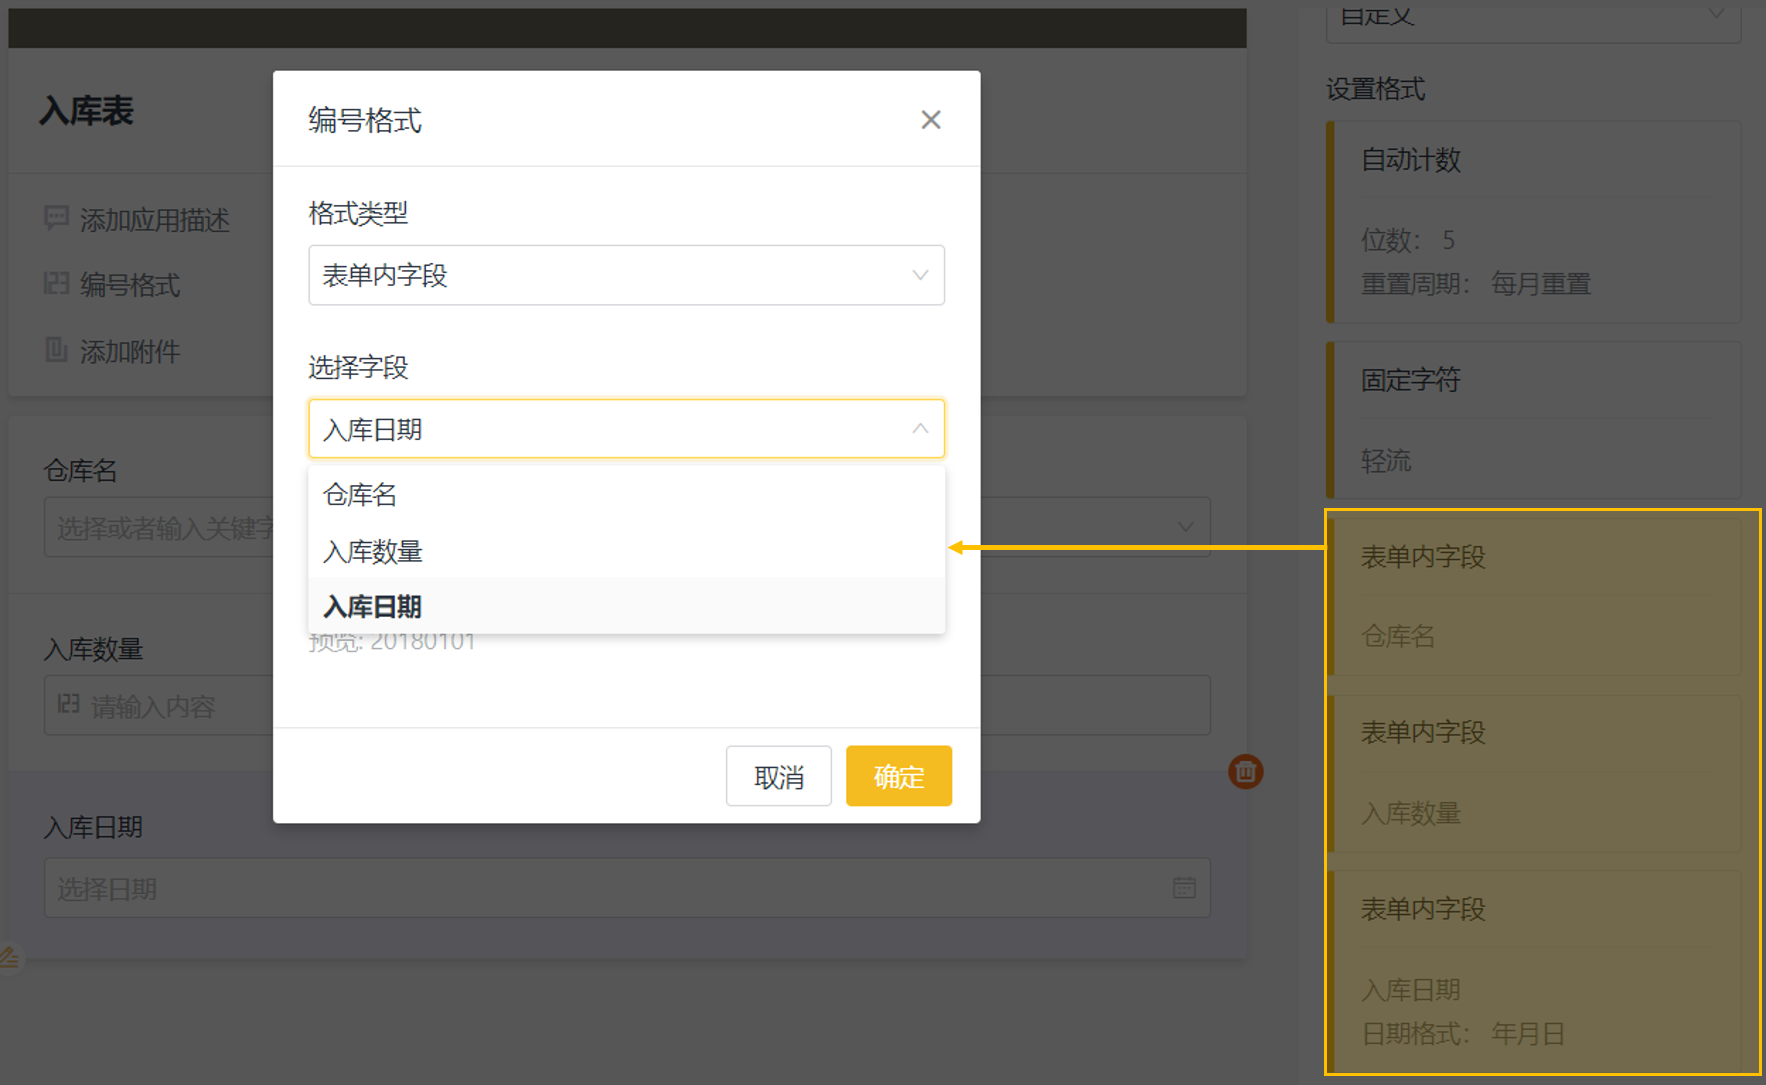Click the 添加附件 attachment icon
The height and width of the screenshot is (1085, 1766).
[x=56, y=350]
